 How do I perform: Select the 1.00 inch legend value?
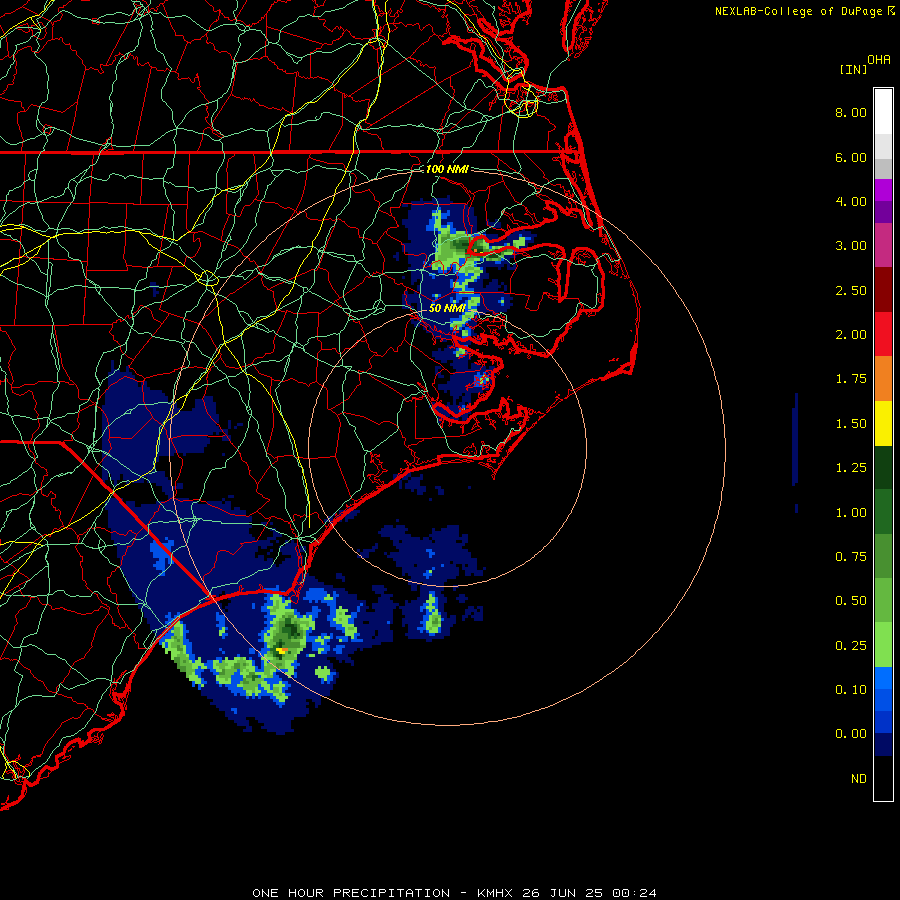851,513
